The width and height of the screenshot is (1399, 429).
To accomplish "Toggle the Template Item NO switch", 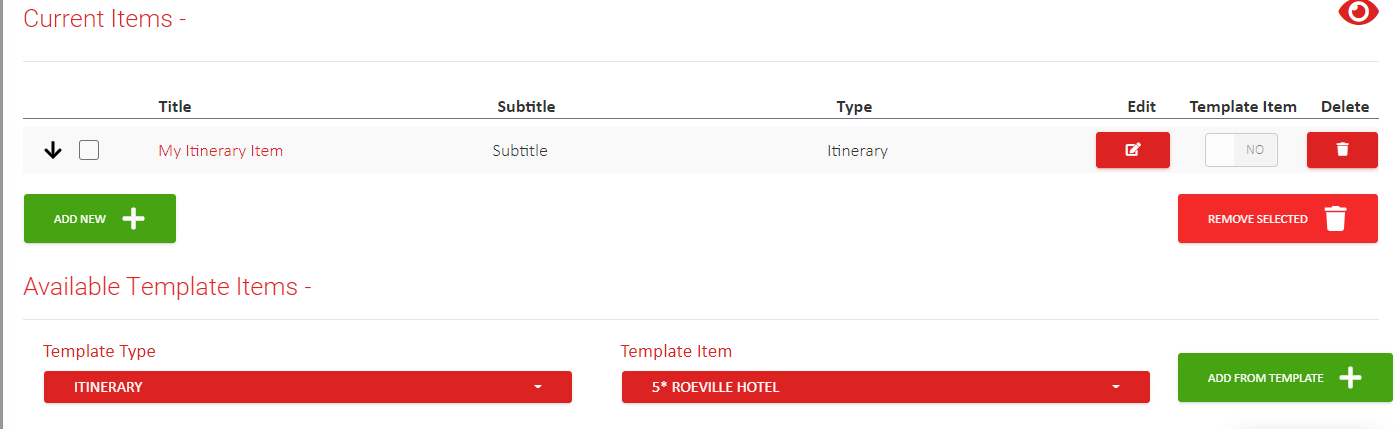I will 1241,150.
